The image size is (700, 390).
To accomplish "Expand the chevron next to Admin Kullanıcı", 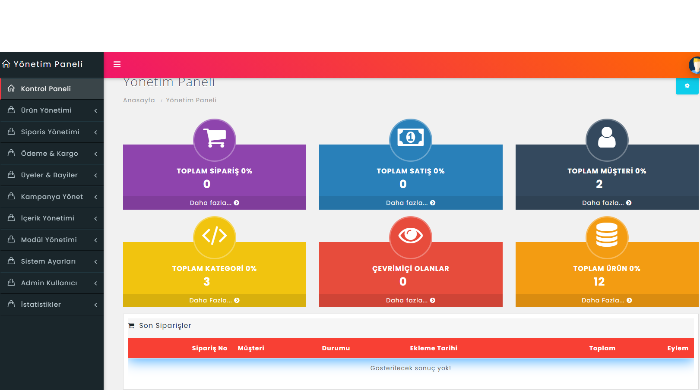I will [x=96, y=283].
